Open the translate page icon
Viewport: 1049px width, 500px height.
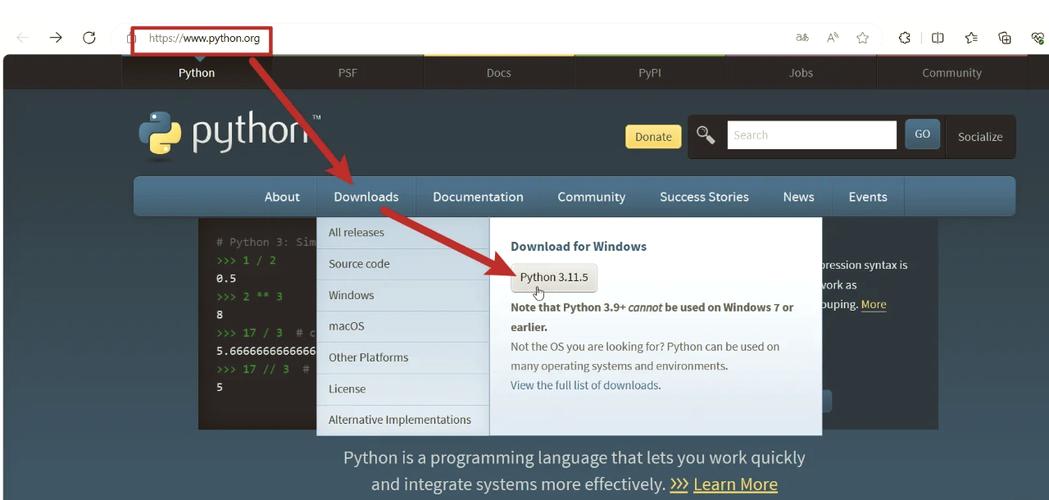tap(802, 38)
